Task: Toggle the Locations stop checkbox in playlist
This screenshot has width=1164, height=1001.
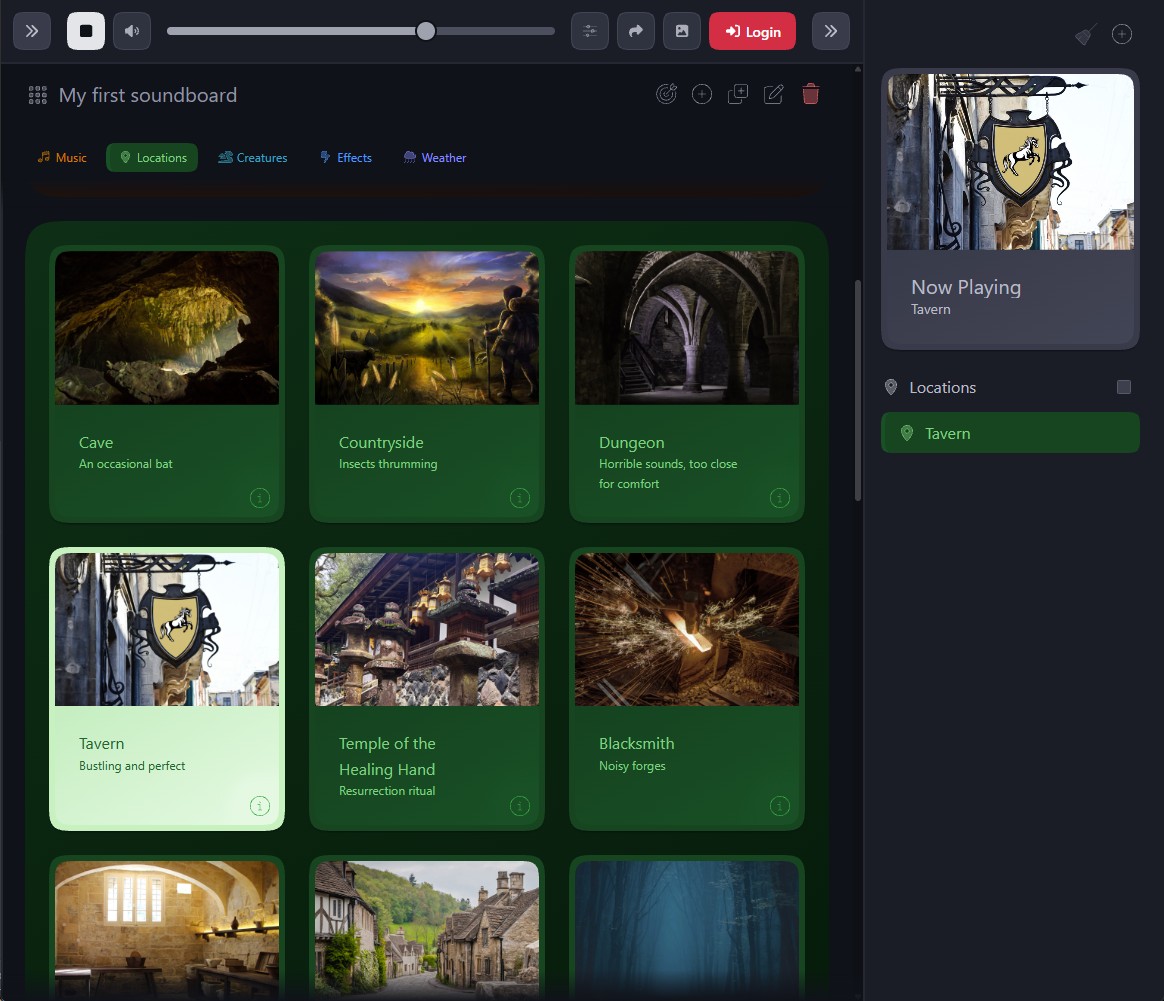Action: click(1124, 387)
